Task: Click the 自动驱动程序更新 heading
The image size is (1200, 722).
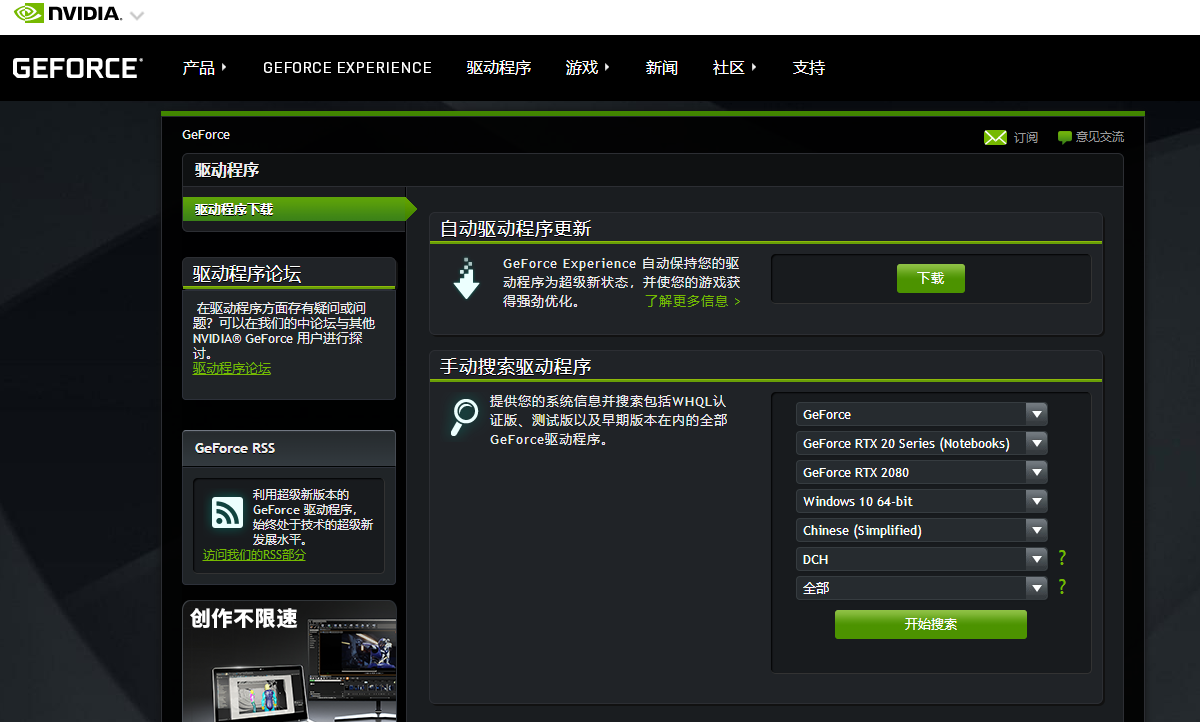Action: [516, 228]
